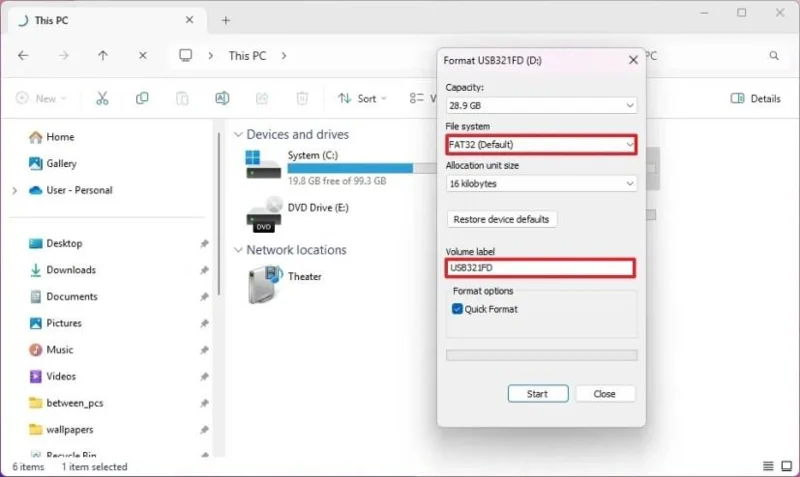Collapse Network locations group

(x=238, y=250)
